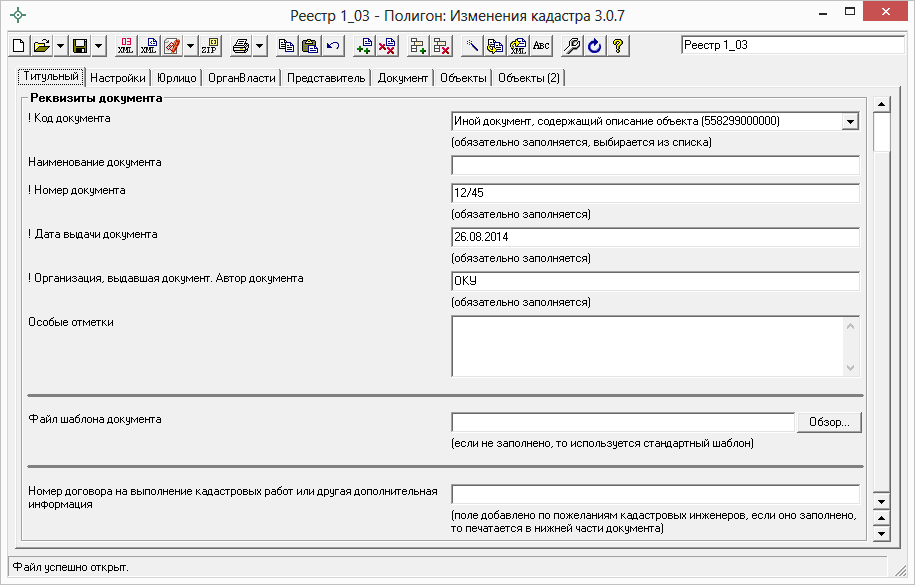
Task: Click the Save floppy disk icon
Action: coord(80,46)
